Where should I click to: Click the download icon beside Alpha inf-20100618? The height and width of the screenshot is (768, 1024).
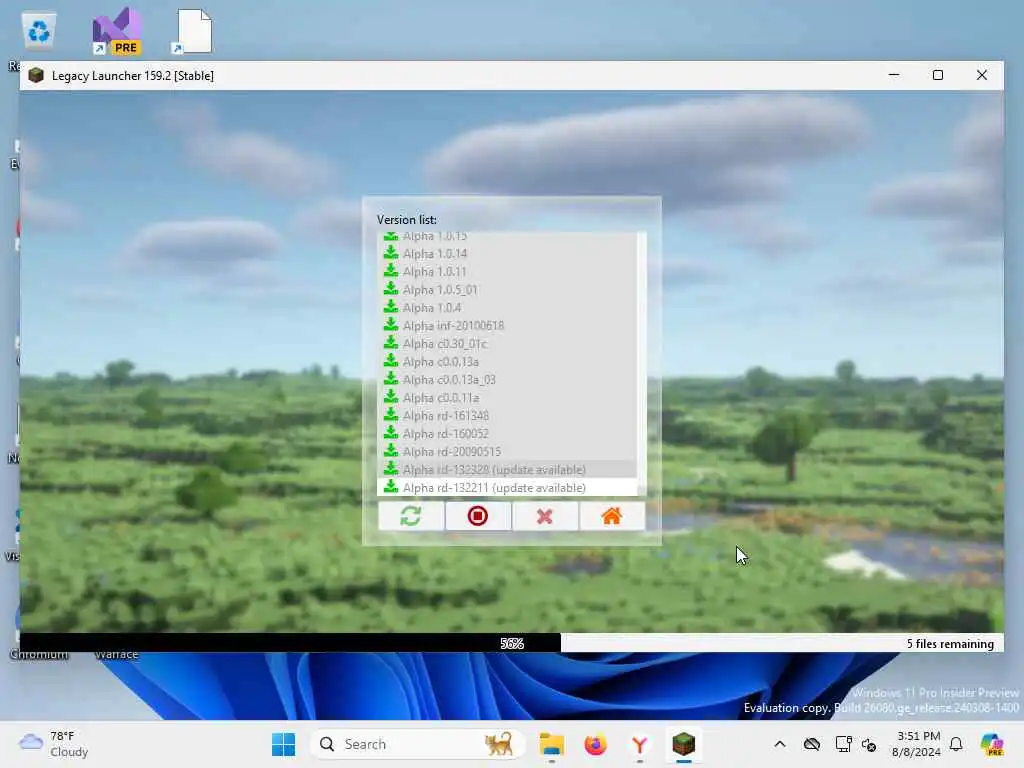click(391, 325)
